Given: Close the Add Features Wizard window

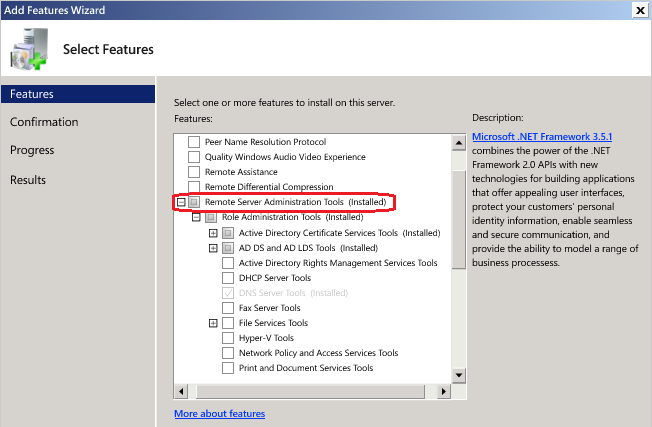Looking at the screenshot, I should click(639, 10).
